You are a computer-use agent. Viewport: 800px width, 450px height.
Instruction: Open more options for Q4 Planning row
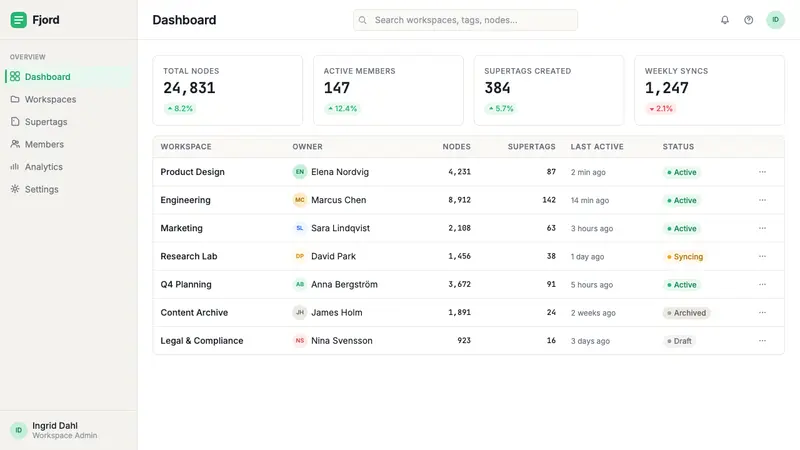tap(762, 284)
